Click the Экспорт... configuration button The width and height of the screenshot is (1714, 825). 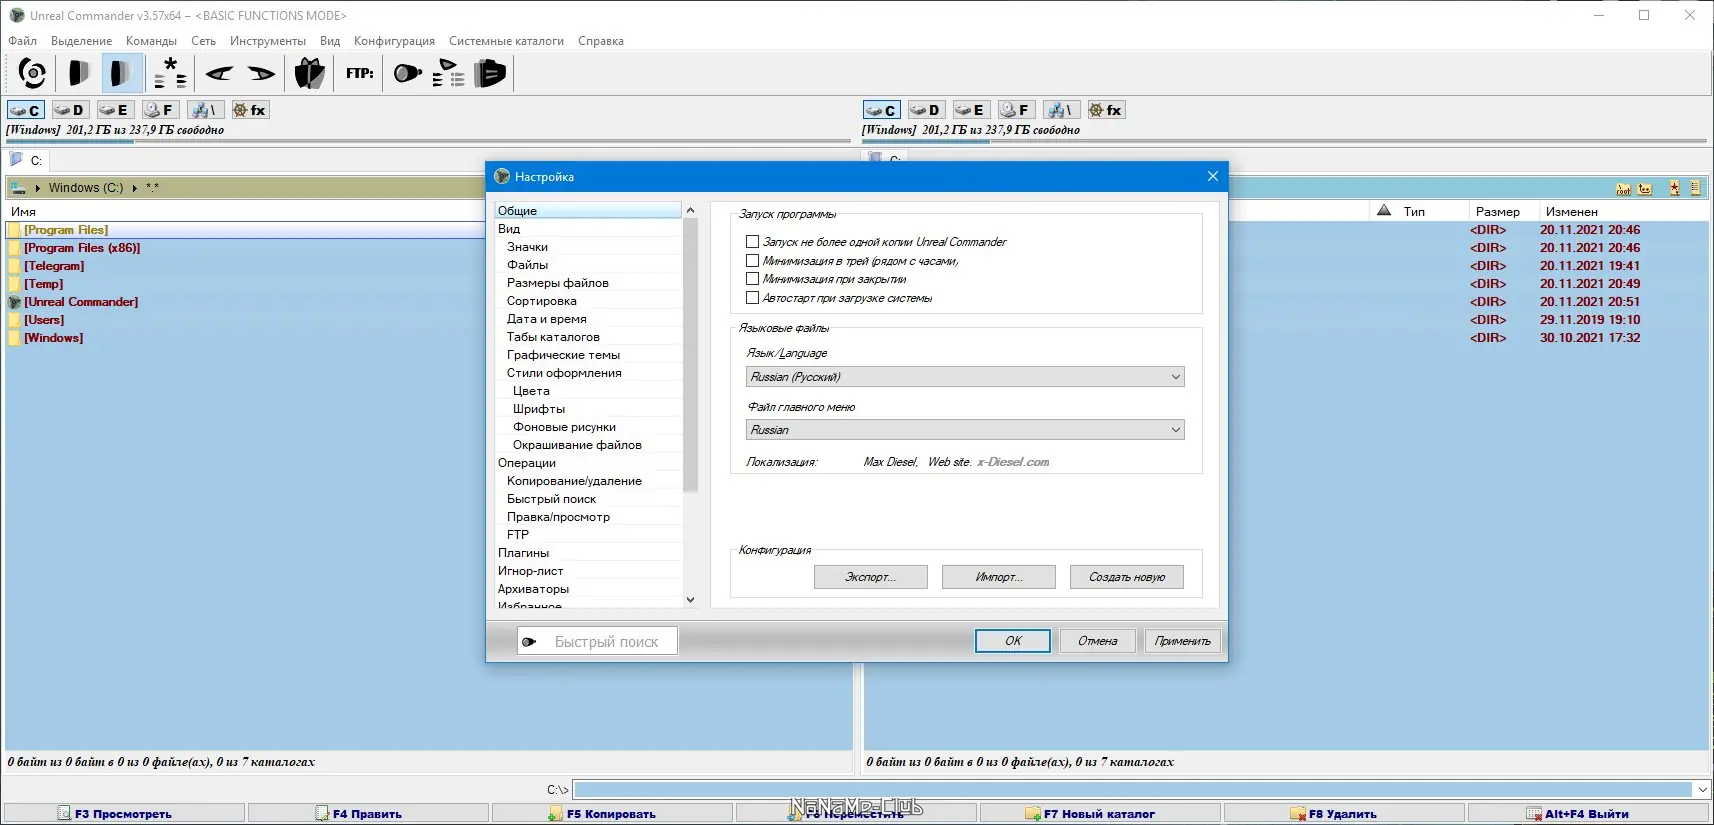[871, 577]
